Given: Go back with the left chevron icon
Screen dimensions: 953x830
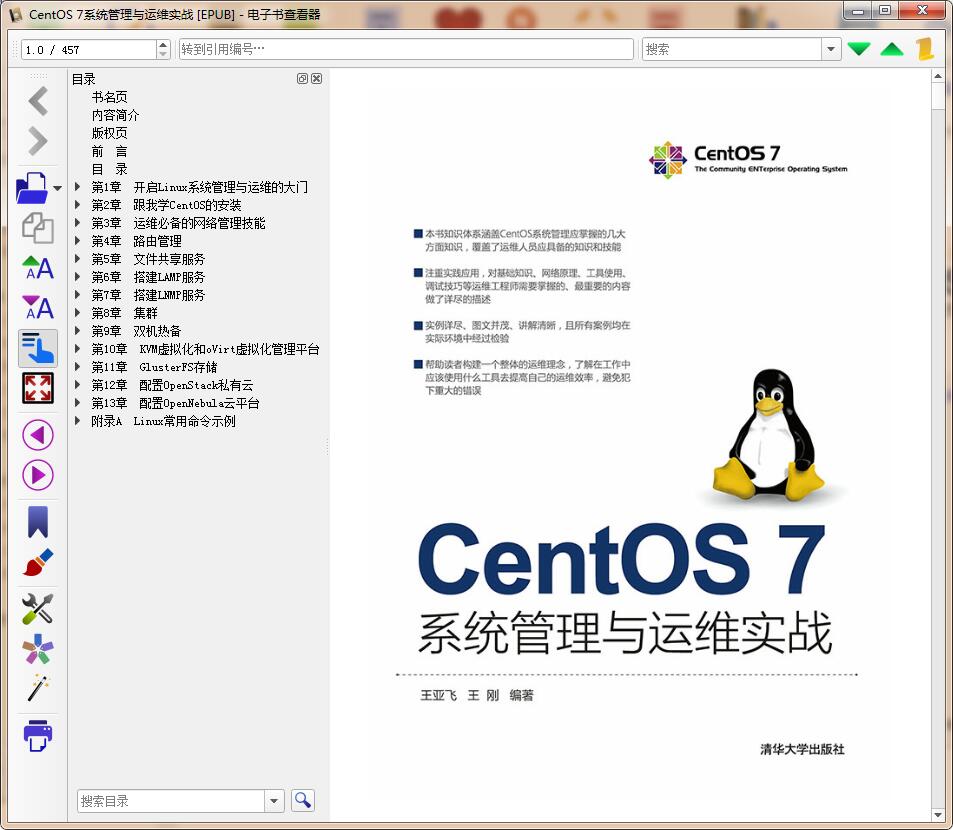Looking at the screenshot, I should pos(38,101).
